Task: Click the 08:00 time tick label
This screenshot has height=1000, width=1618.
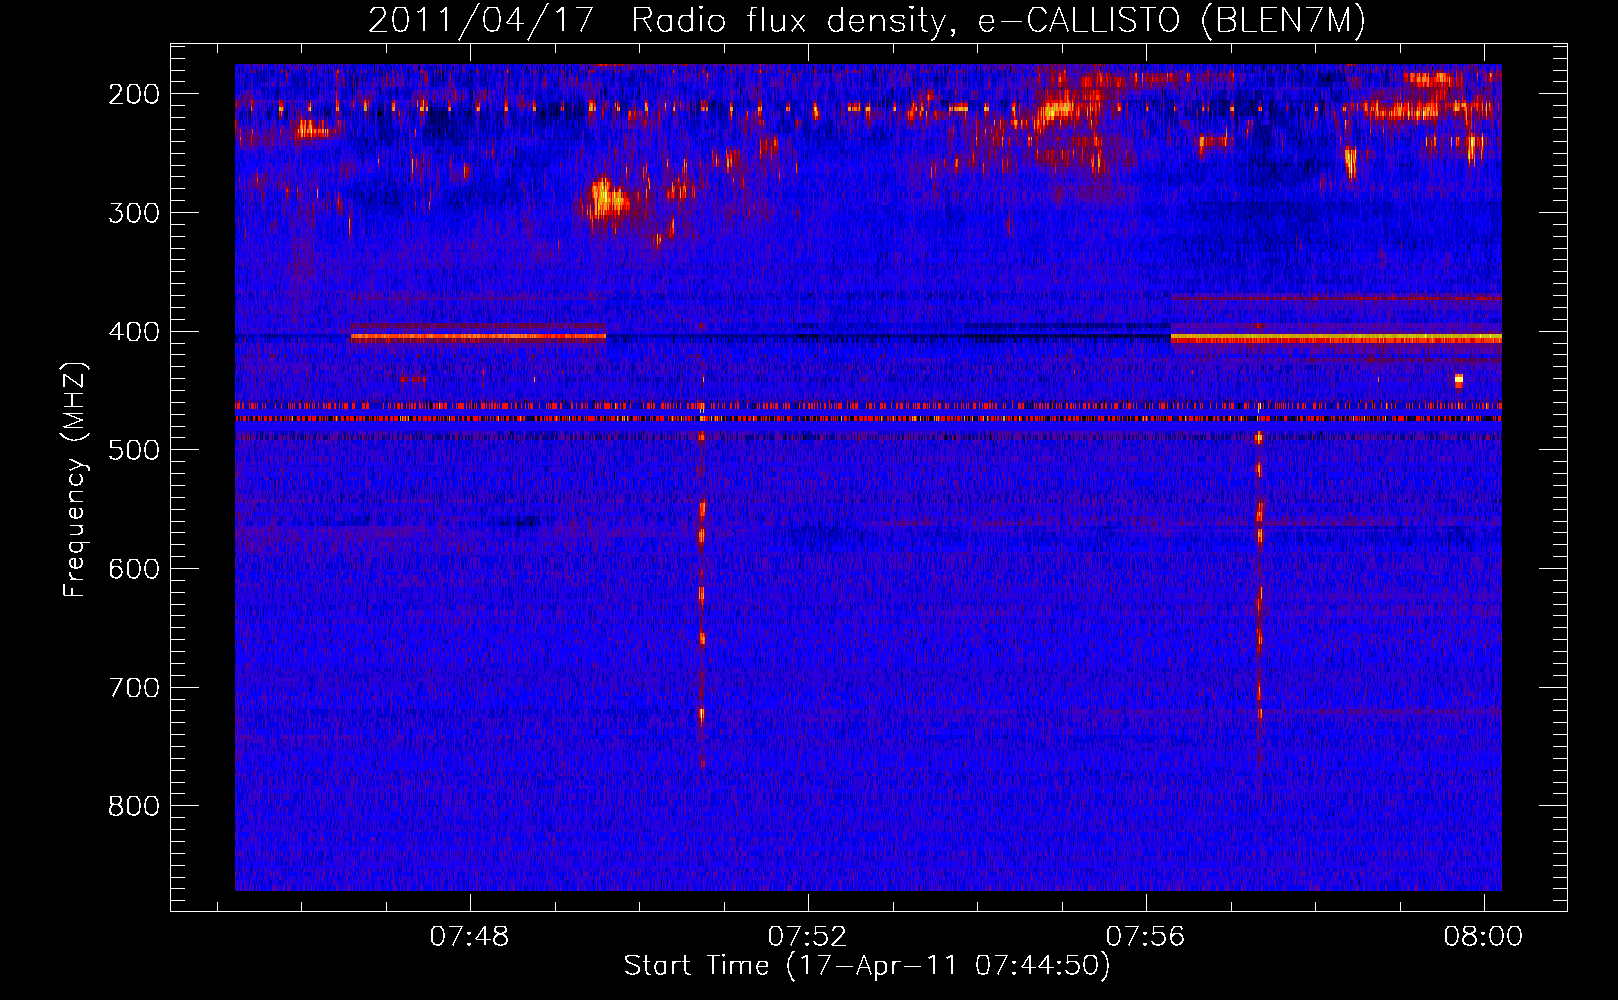Action: click(x=1483, y=937)
